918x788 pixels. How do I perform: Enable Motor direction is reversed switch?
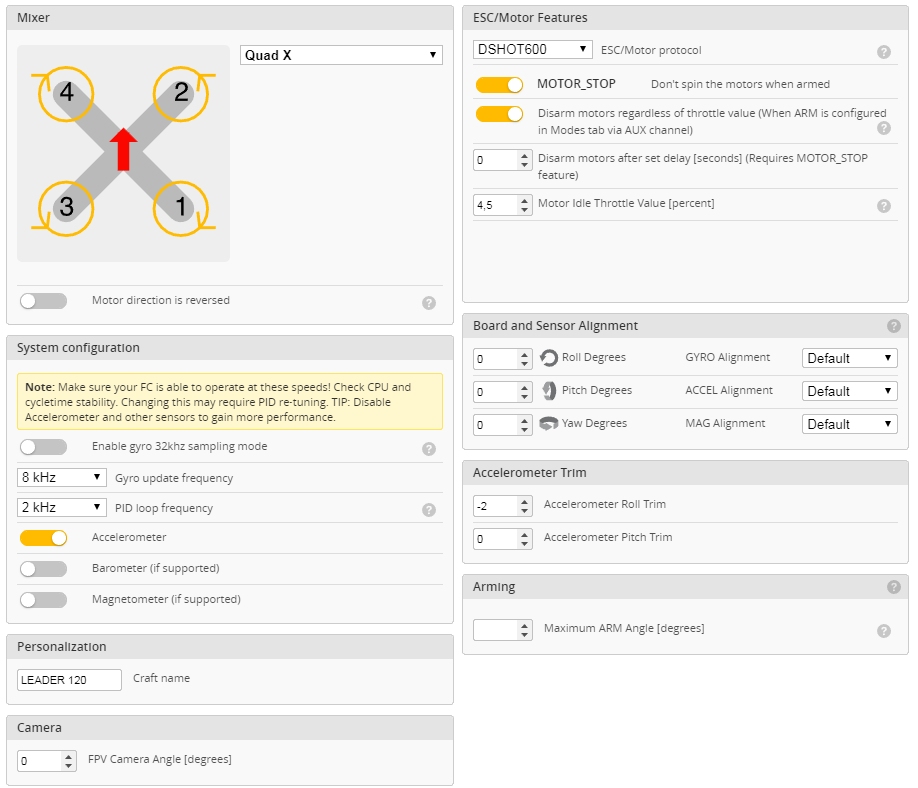(x=43, y=301)
